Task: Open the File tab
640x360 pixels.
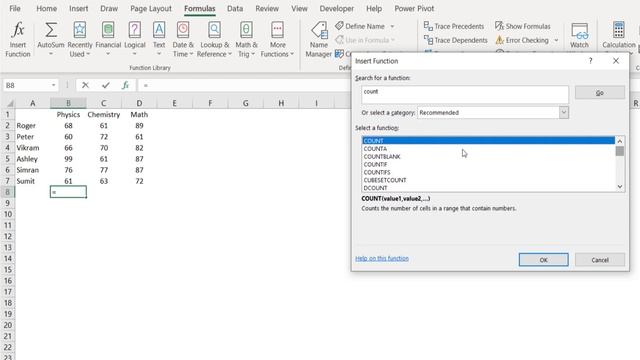Action: (x=15, y=9)
